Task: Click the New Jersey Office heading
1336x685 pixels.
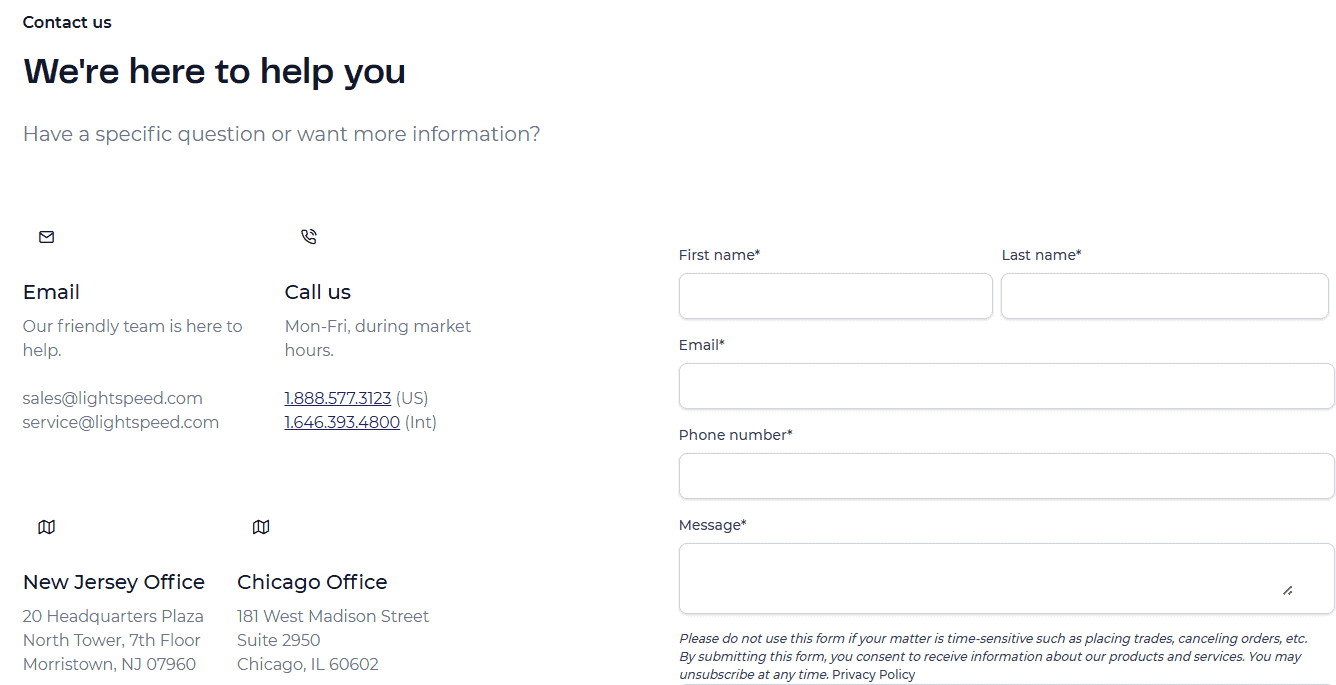Action: (114, 582)
